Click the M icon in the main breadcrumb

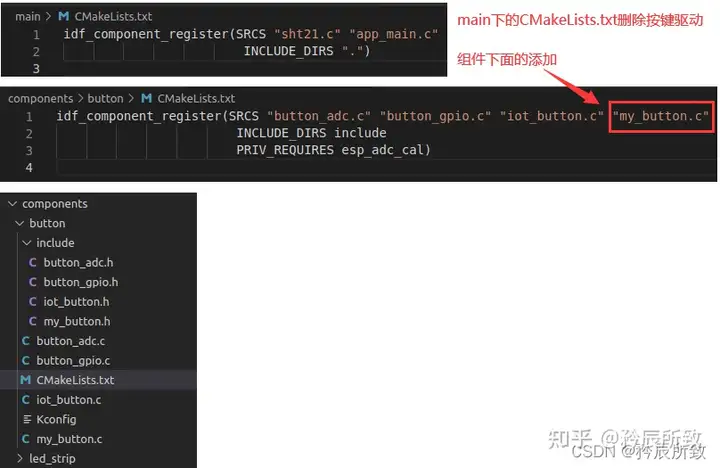(63, 17)
